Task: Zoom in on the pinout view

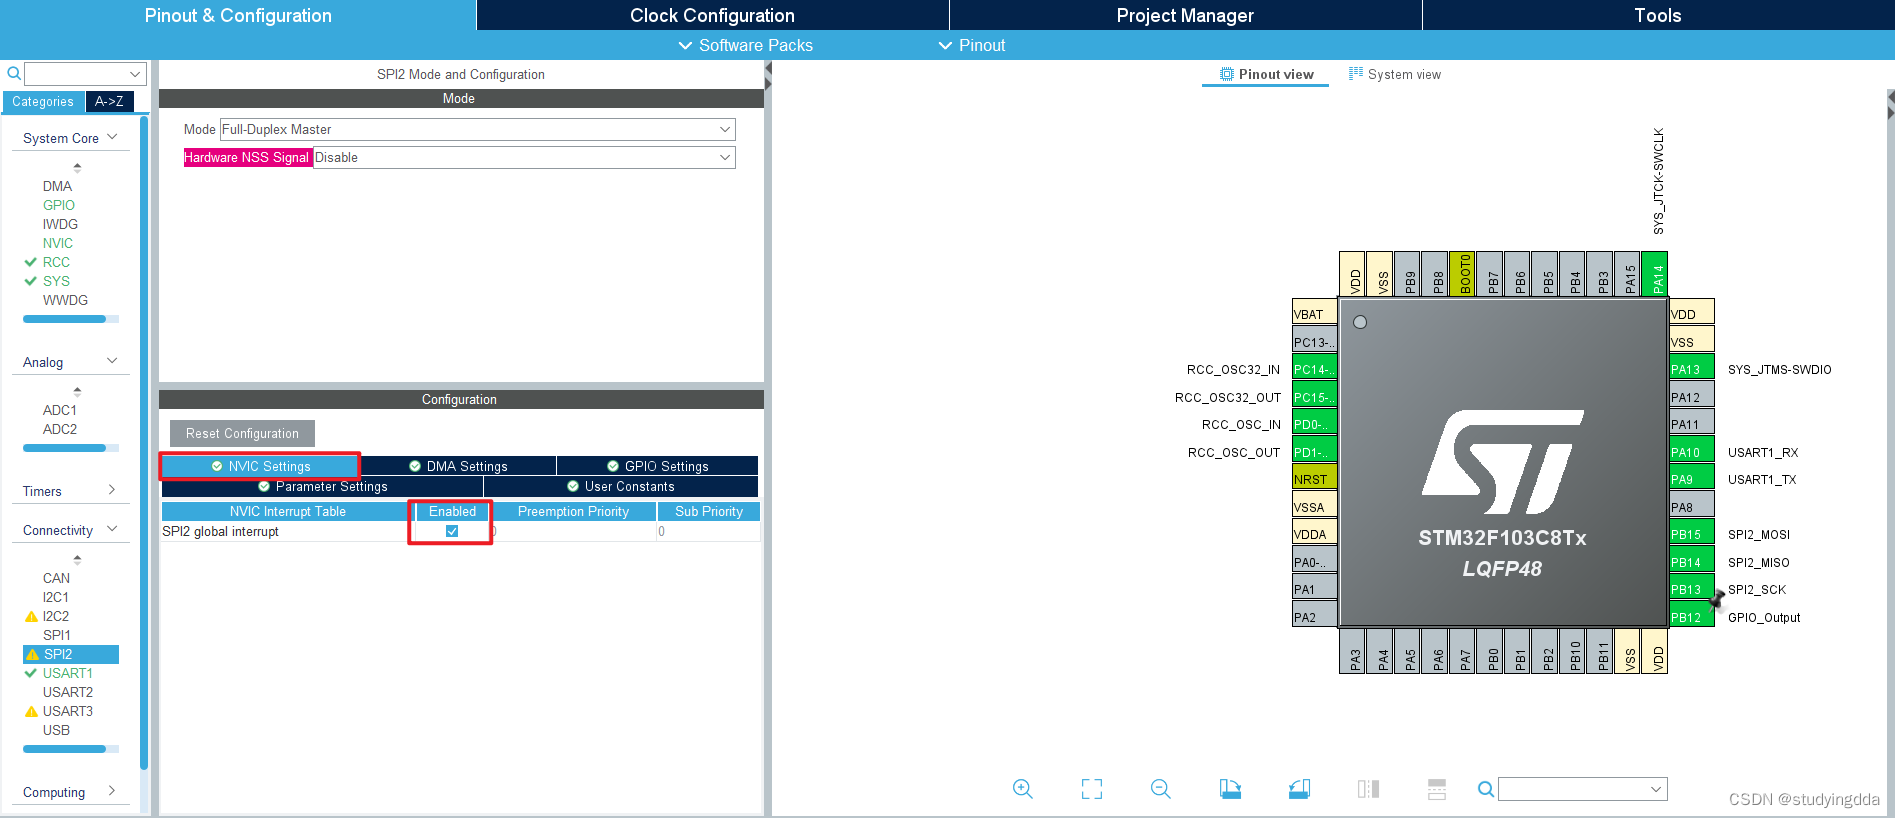Action: (x=1022, y=789)
